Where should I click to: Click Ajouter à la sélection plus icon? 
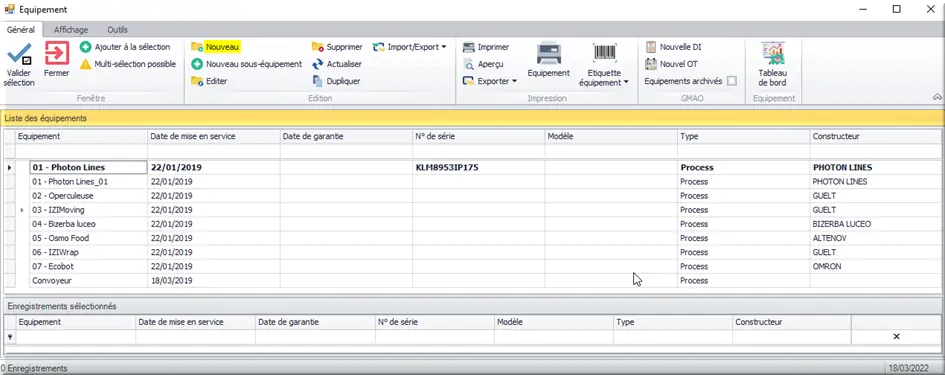coord(86,46)
